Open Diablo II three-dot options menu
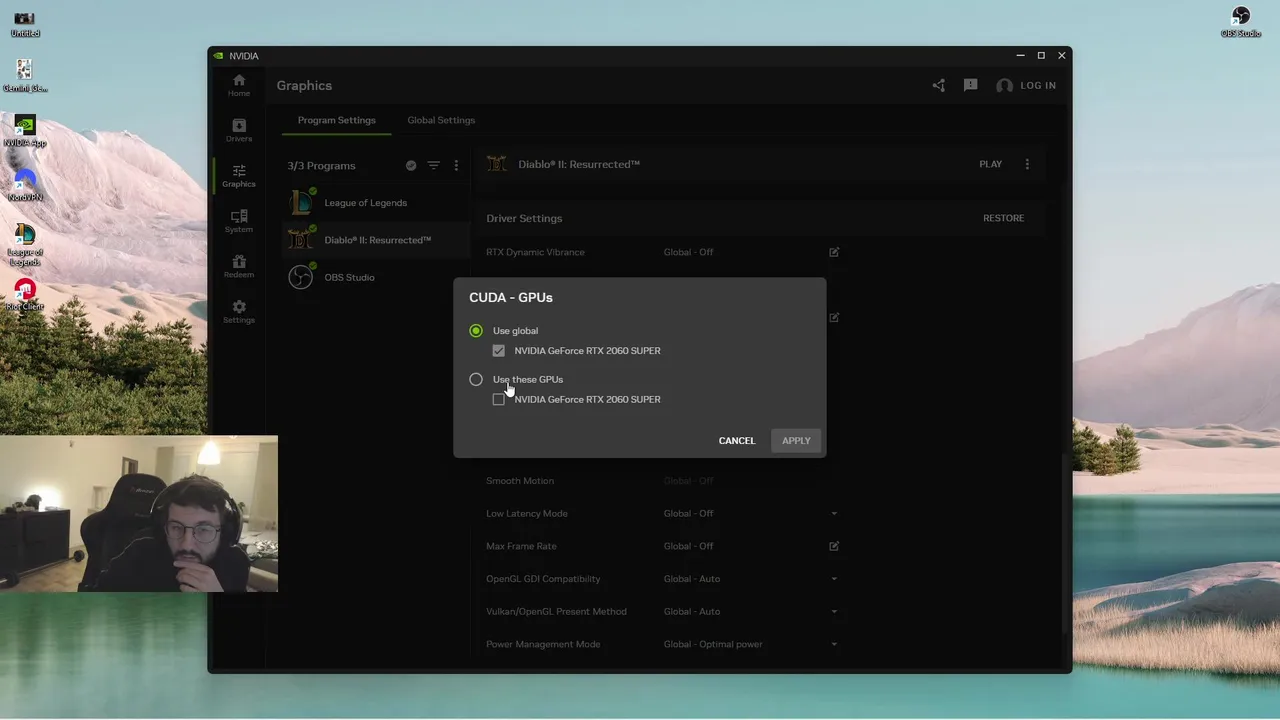This screenshot has width=1280, height=720. tap(1027, 164)
